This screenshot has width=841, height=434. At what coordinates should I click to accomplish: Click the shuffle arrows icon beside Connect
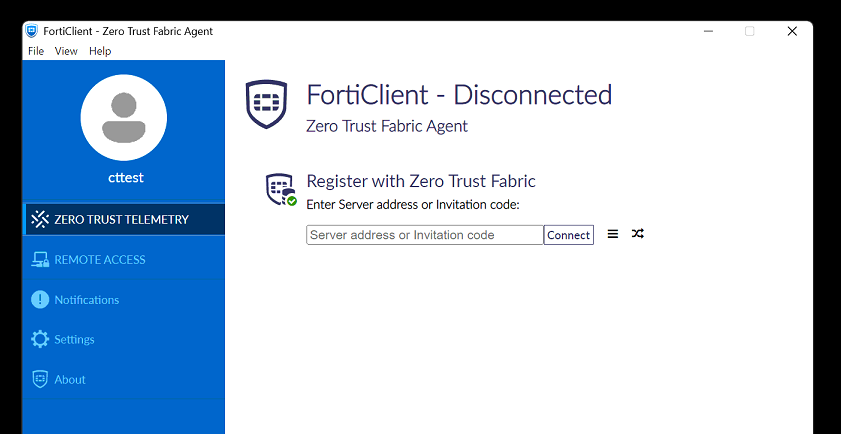click(638, 234)
